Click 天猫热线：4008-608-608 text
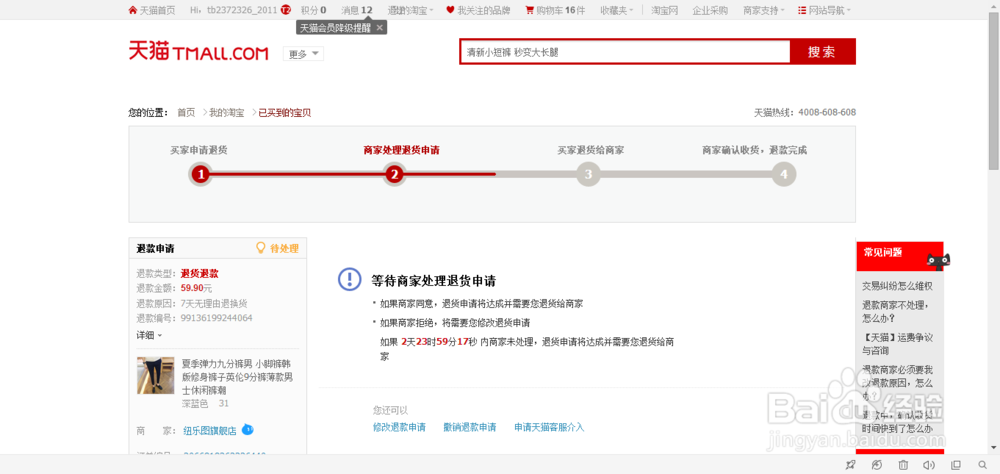 coord(805,113)
